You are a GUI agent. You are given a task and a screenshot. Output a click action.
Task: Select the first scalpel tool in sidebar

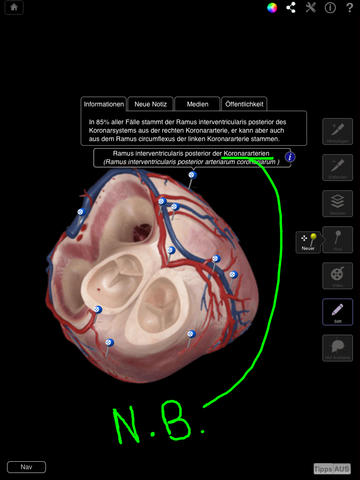click(x=337, y=131)
